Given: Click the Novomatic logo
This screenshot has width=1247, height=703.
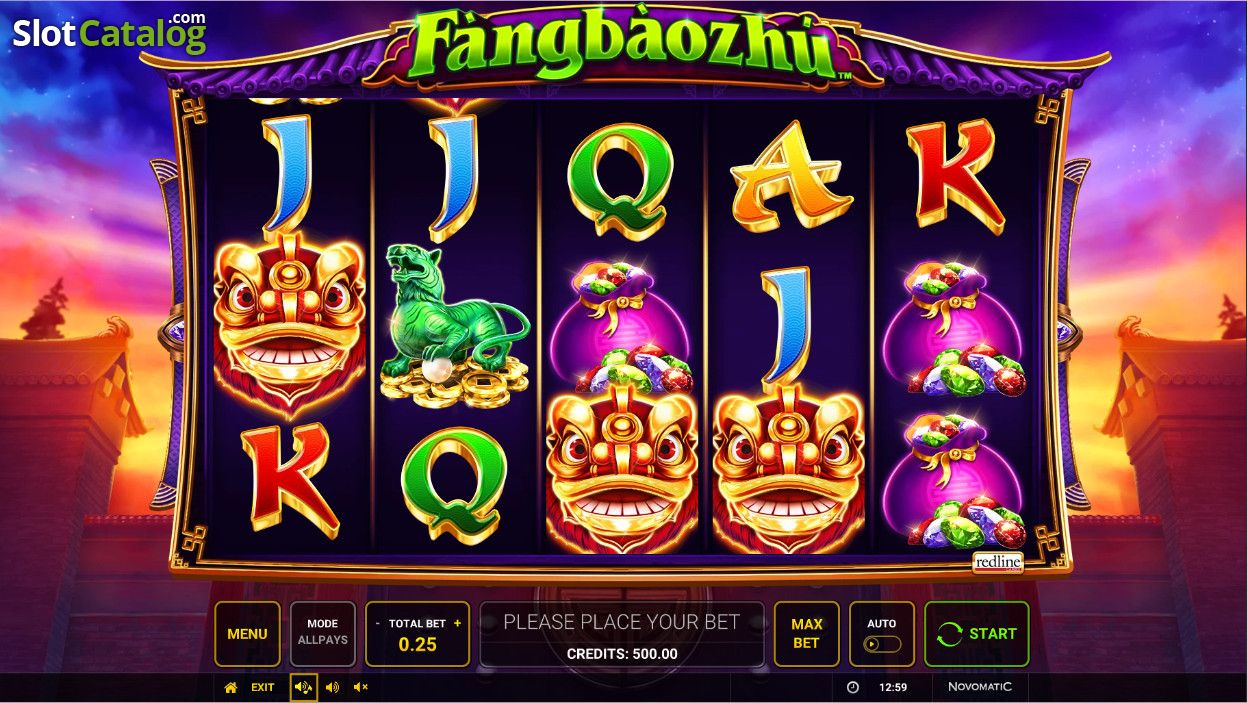Looking at the screenshot, I should tap(980, 687).
